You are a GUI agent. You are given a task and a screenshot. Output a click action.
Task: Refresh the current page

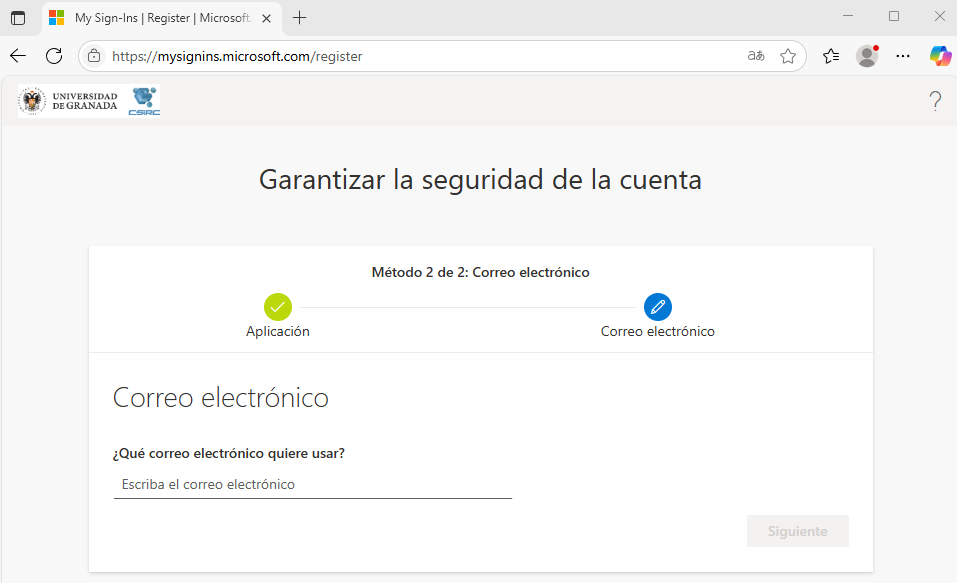pyautogui.click(x=54, y=56)
